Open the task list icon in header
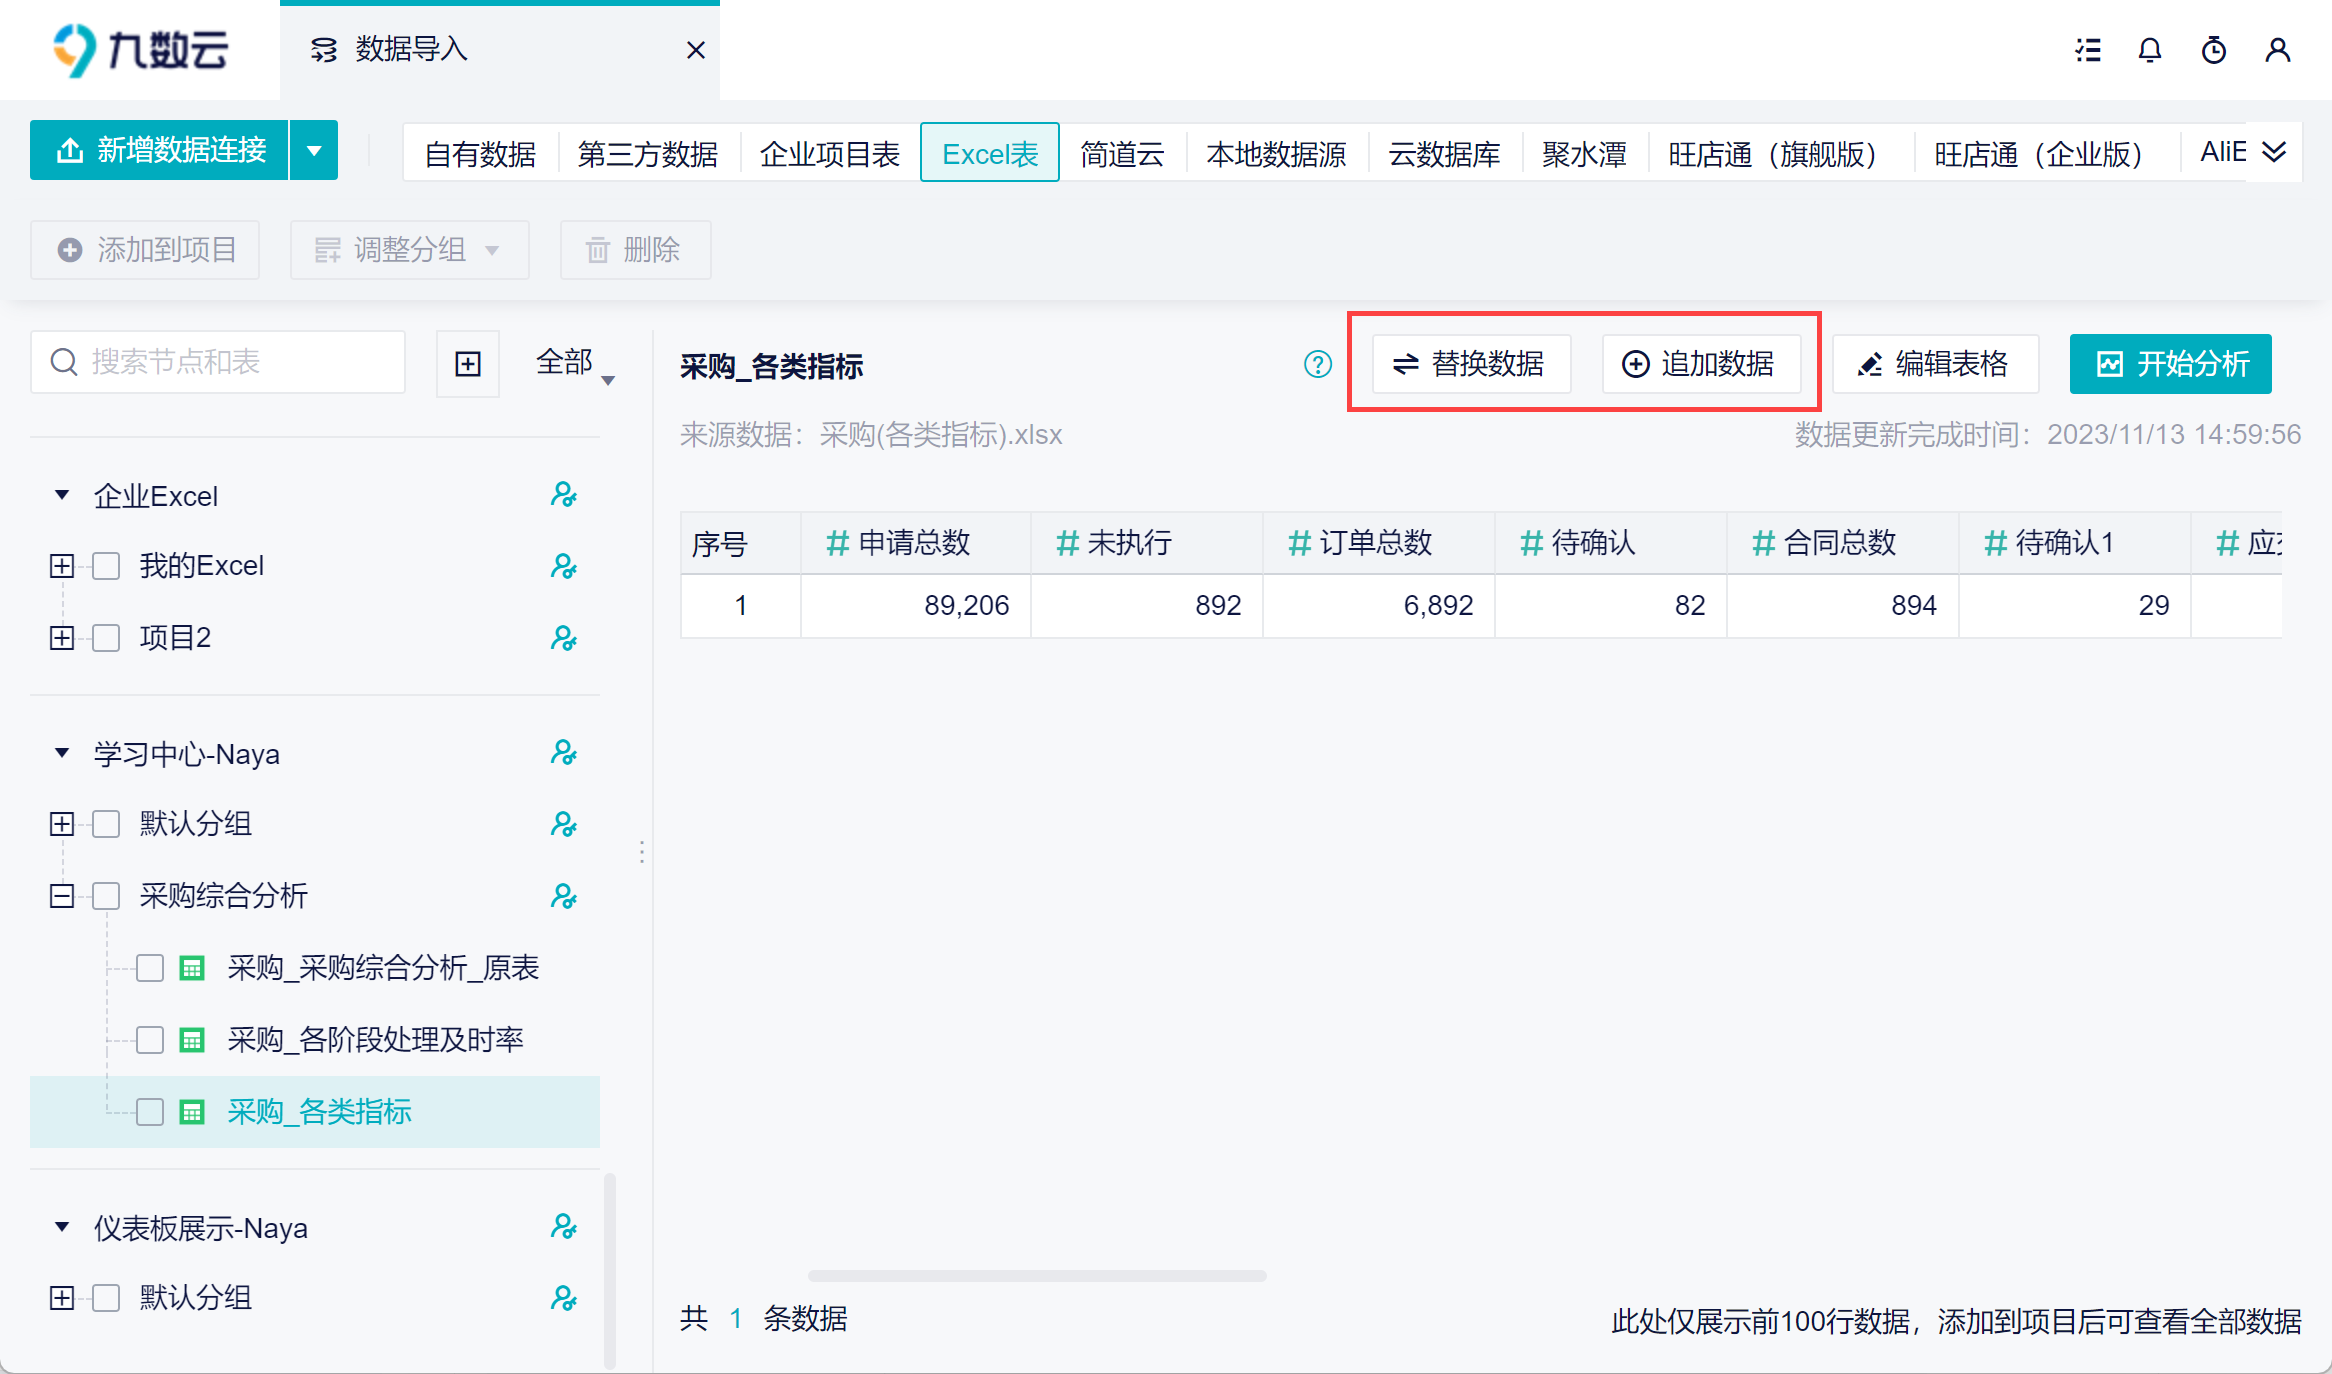This screenshot has height=1374, width=2332. (x=2088, y=50)
